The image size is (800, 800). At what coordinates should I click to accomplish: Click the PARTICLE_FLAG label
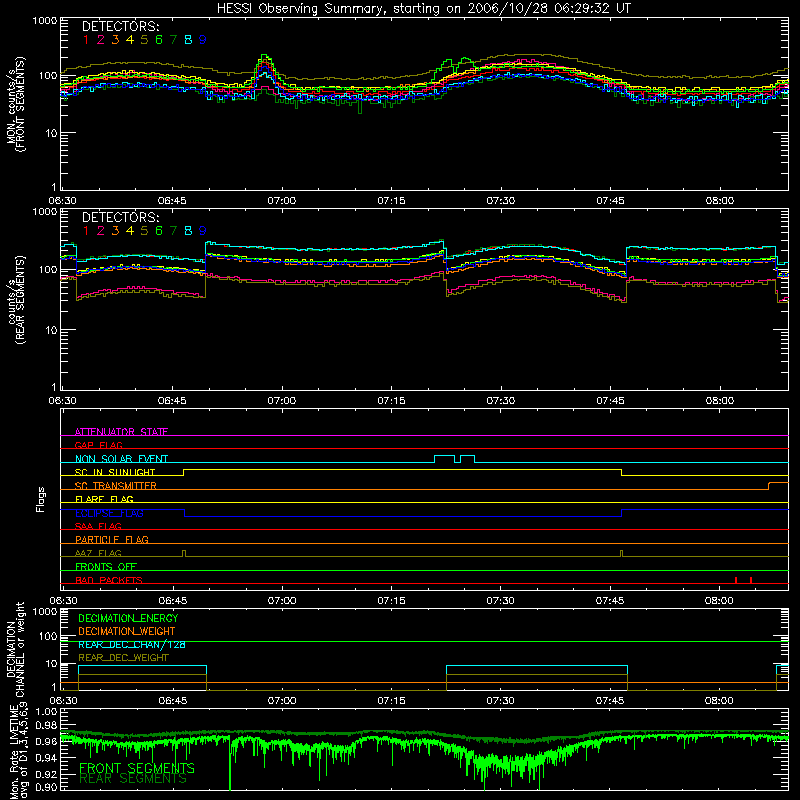(112, 539)
